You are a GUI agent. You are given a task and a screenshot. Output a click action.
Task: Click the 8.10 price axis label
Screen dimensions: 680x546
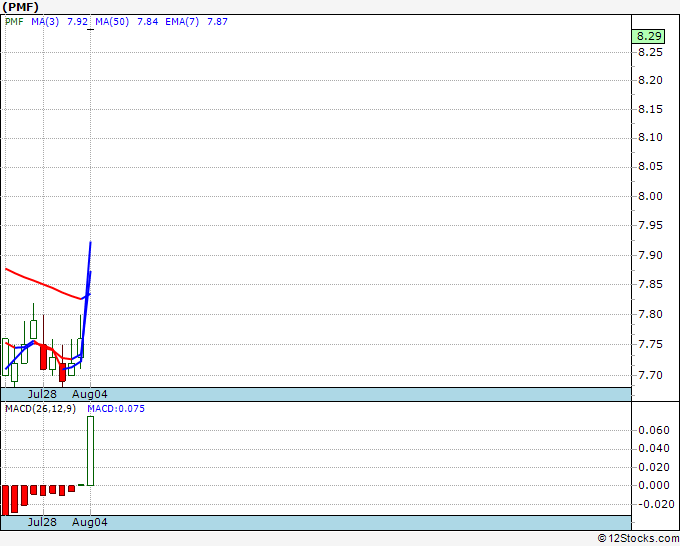(x=651, y=137)
